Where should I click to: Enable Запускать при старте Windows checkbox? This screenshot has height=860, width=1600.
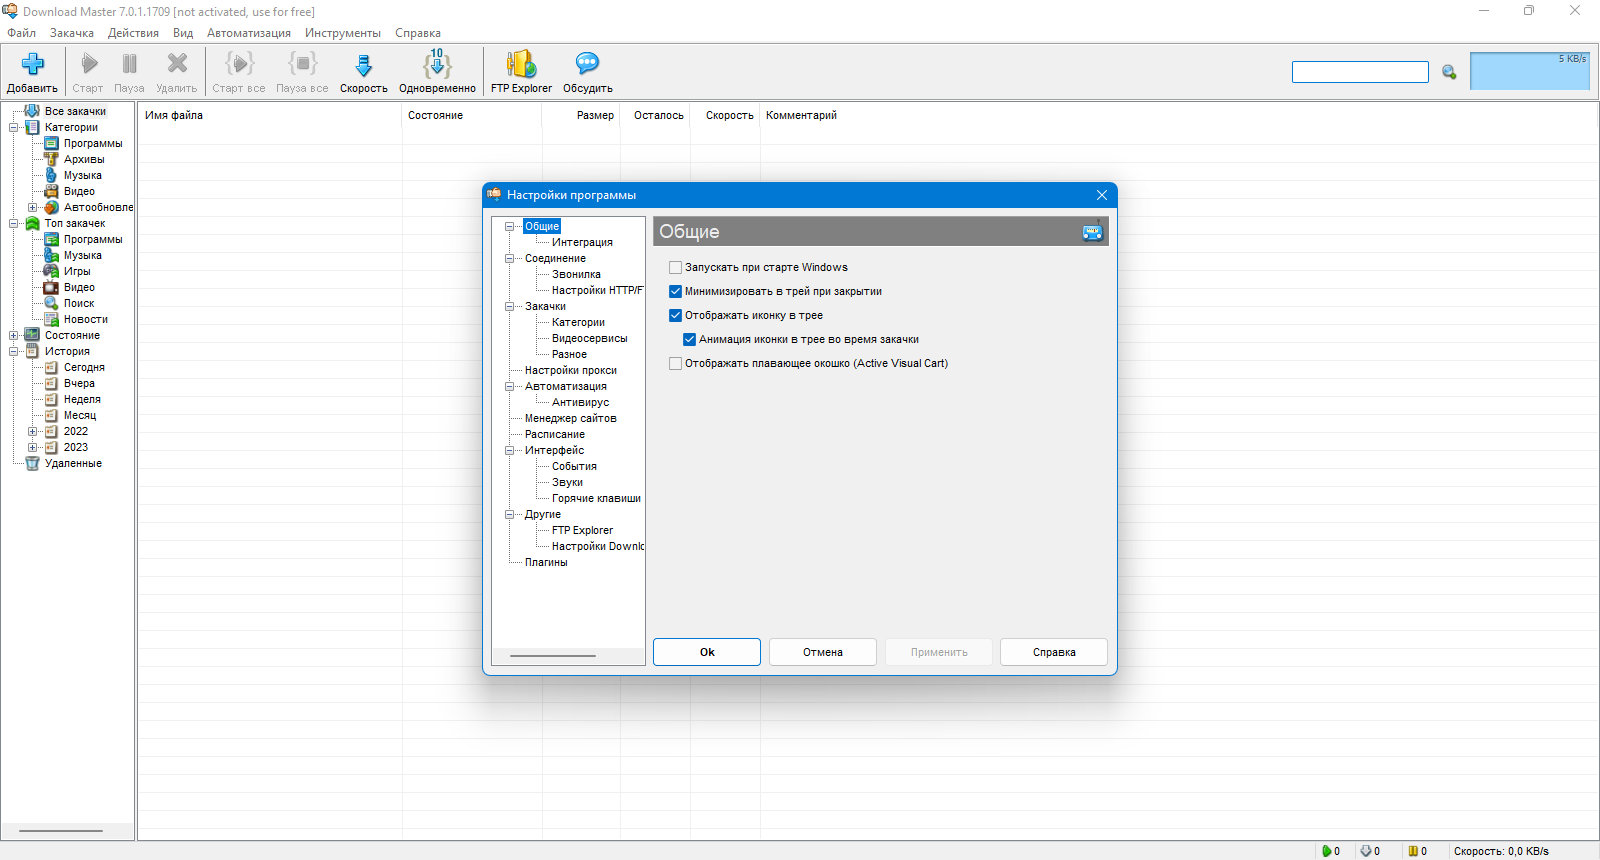point(675,267)
